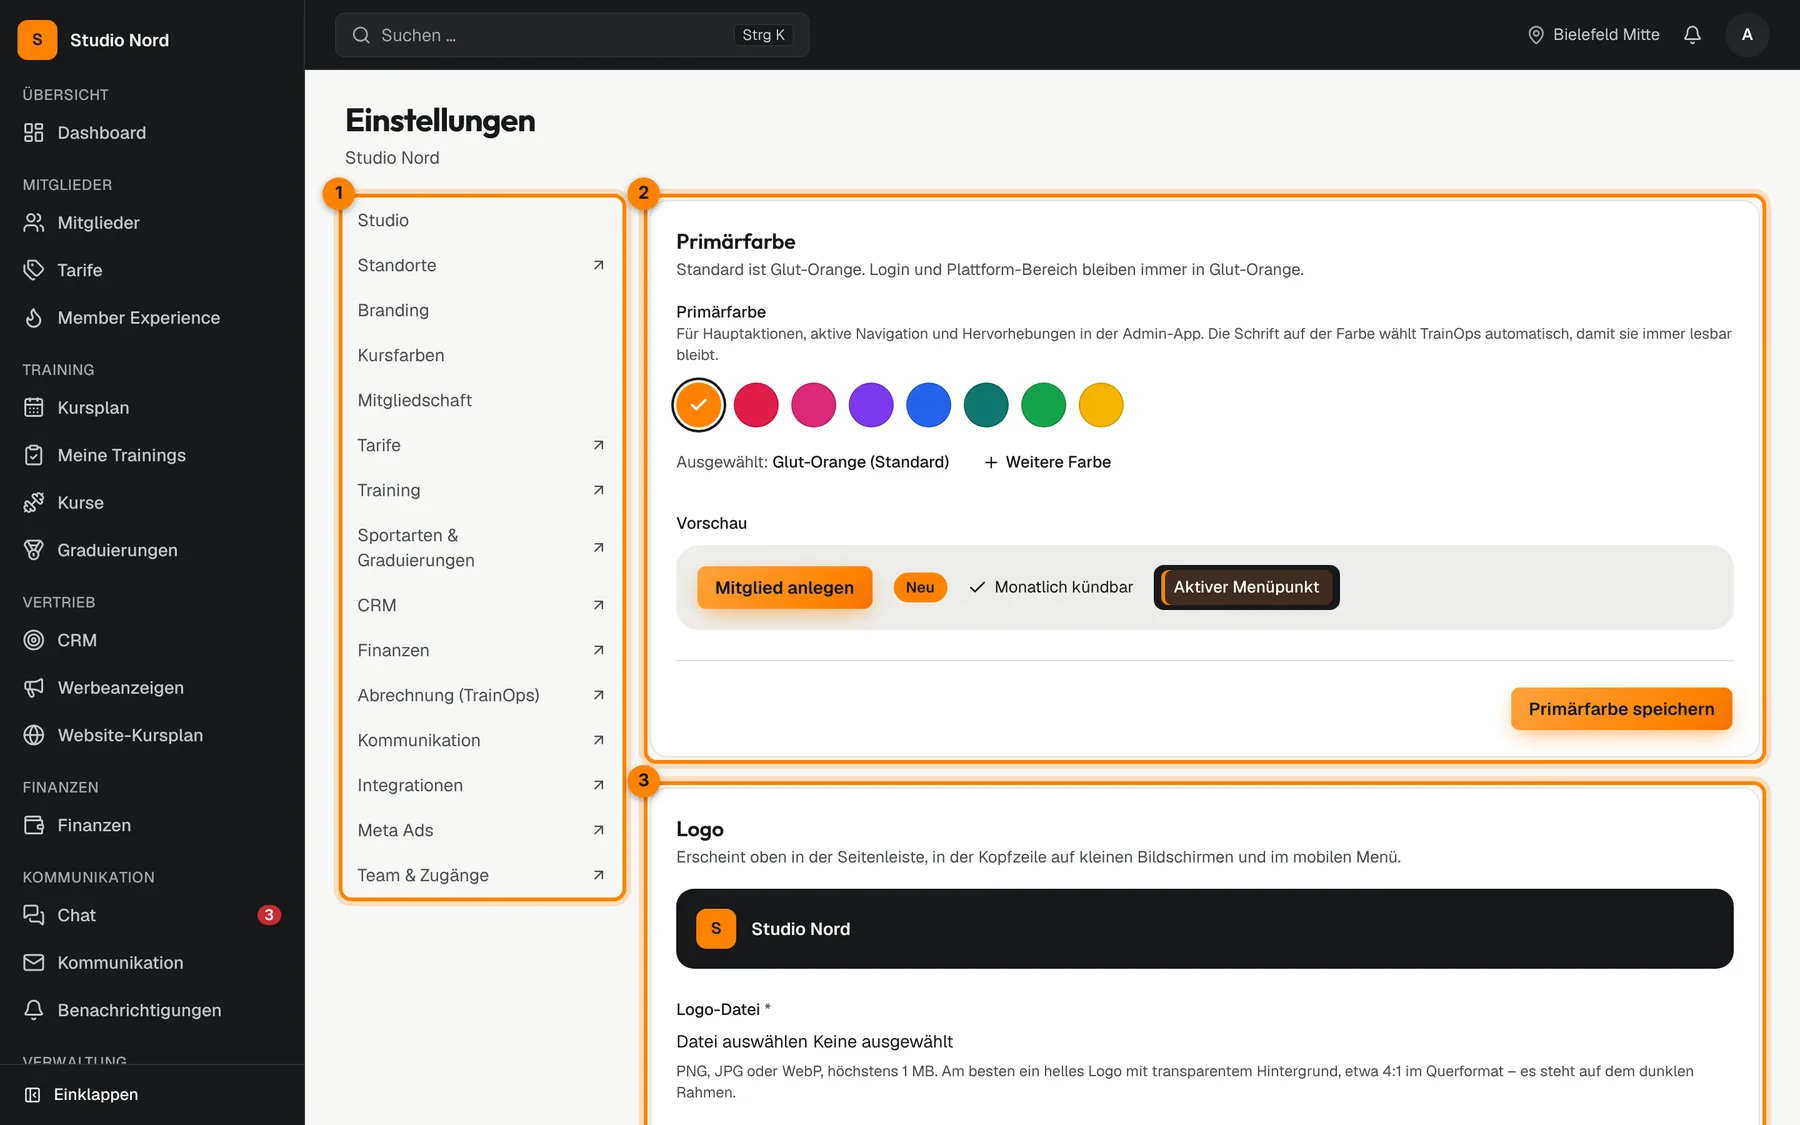The width and height of the screenshot is (1800, 1125).
Task: Select the pink primary color swatch
Action: point(813,405)
